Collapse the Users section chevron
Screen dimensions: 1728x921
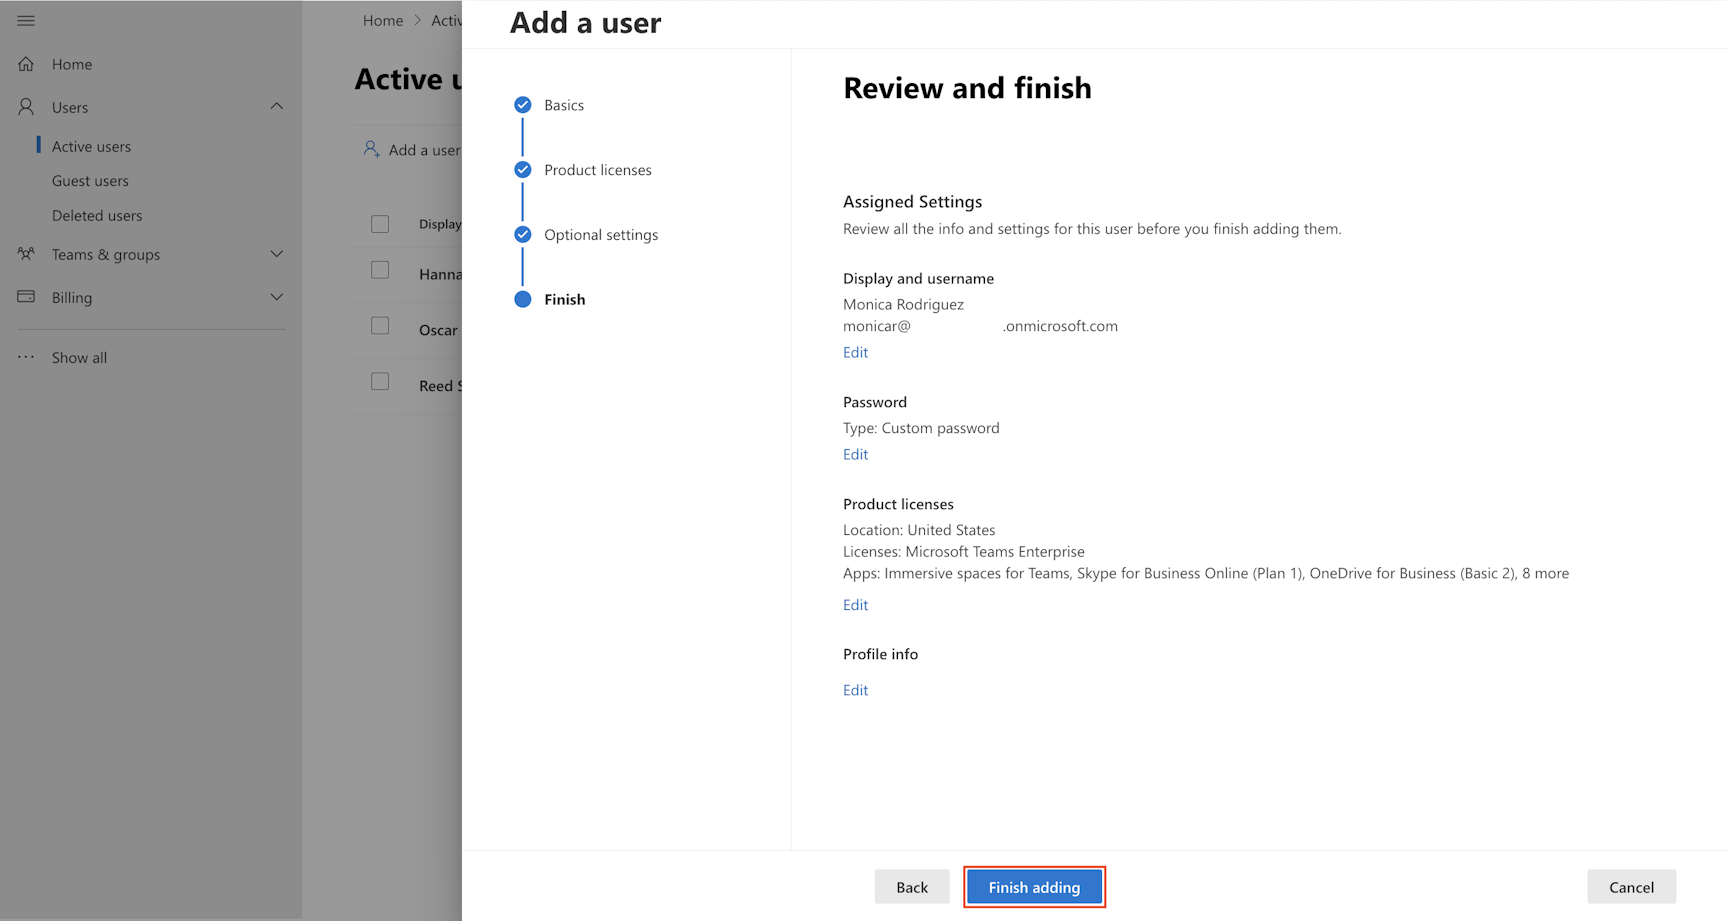[x=277, y=106]
